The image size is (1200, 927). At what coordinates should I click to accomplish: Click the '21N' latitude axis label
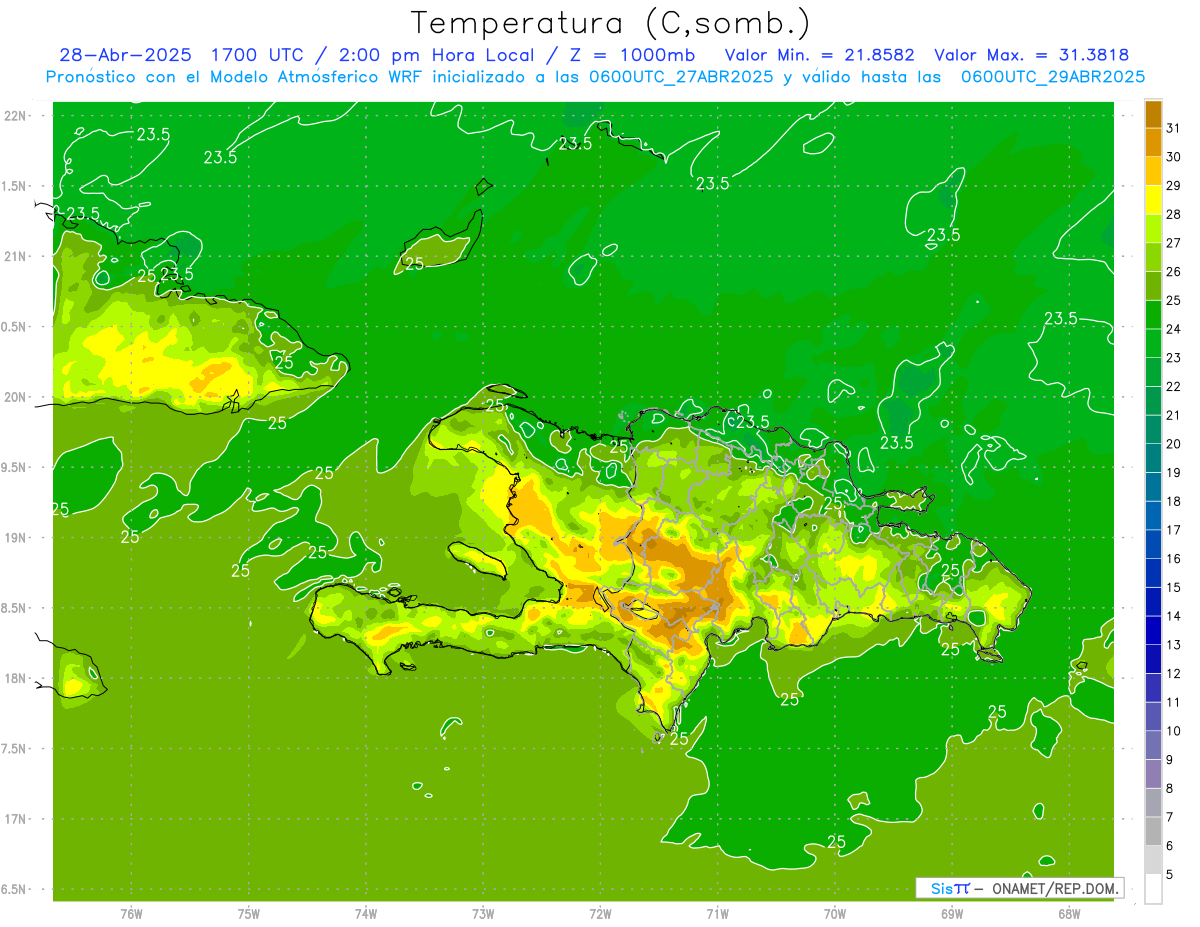pyautogui.click(x=15, y=257)
